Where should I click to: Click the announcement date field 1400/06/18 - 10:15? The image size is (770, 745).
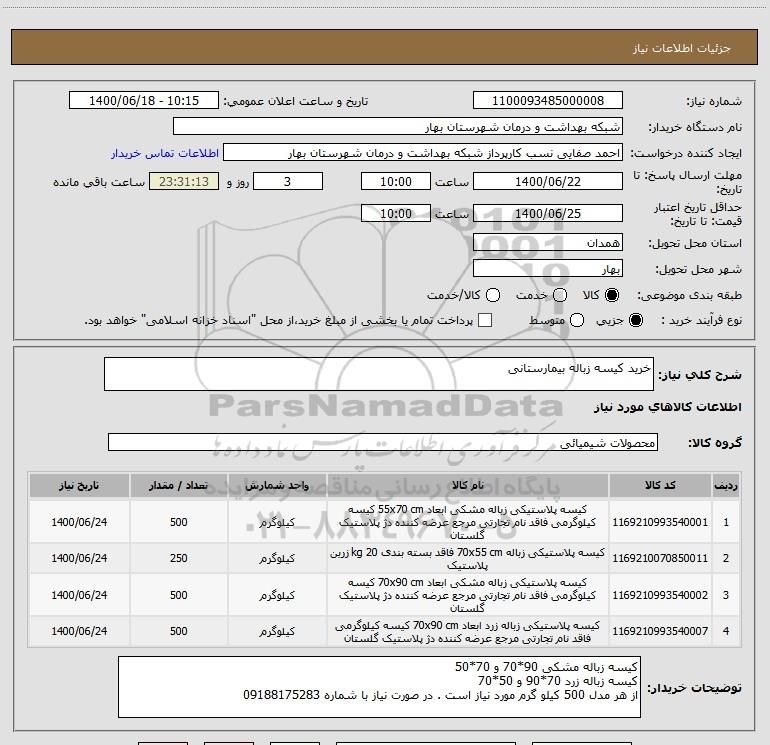(144, 101)
